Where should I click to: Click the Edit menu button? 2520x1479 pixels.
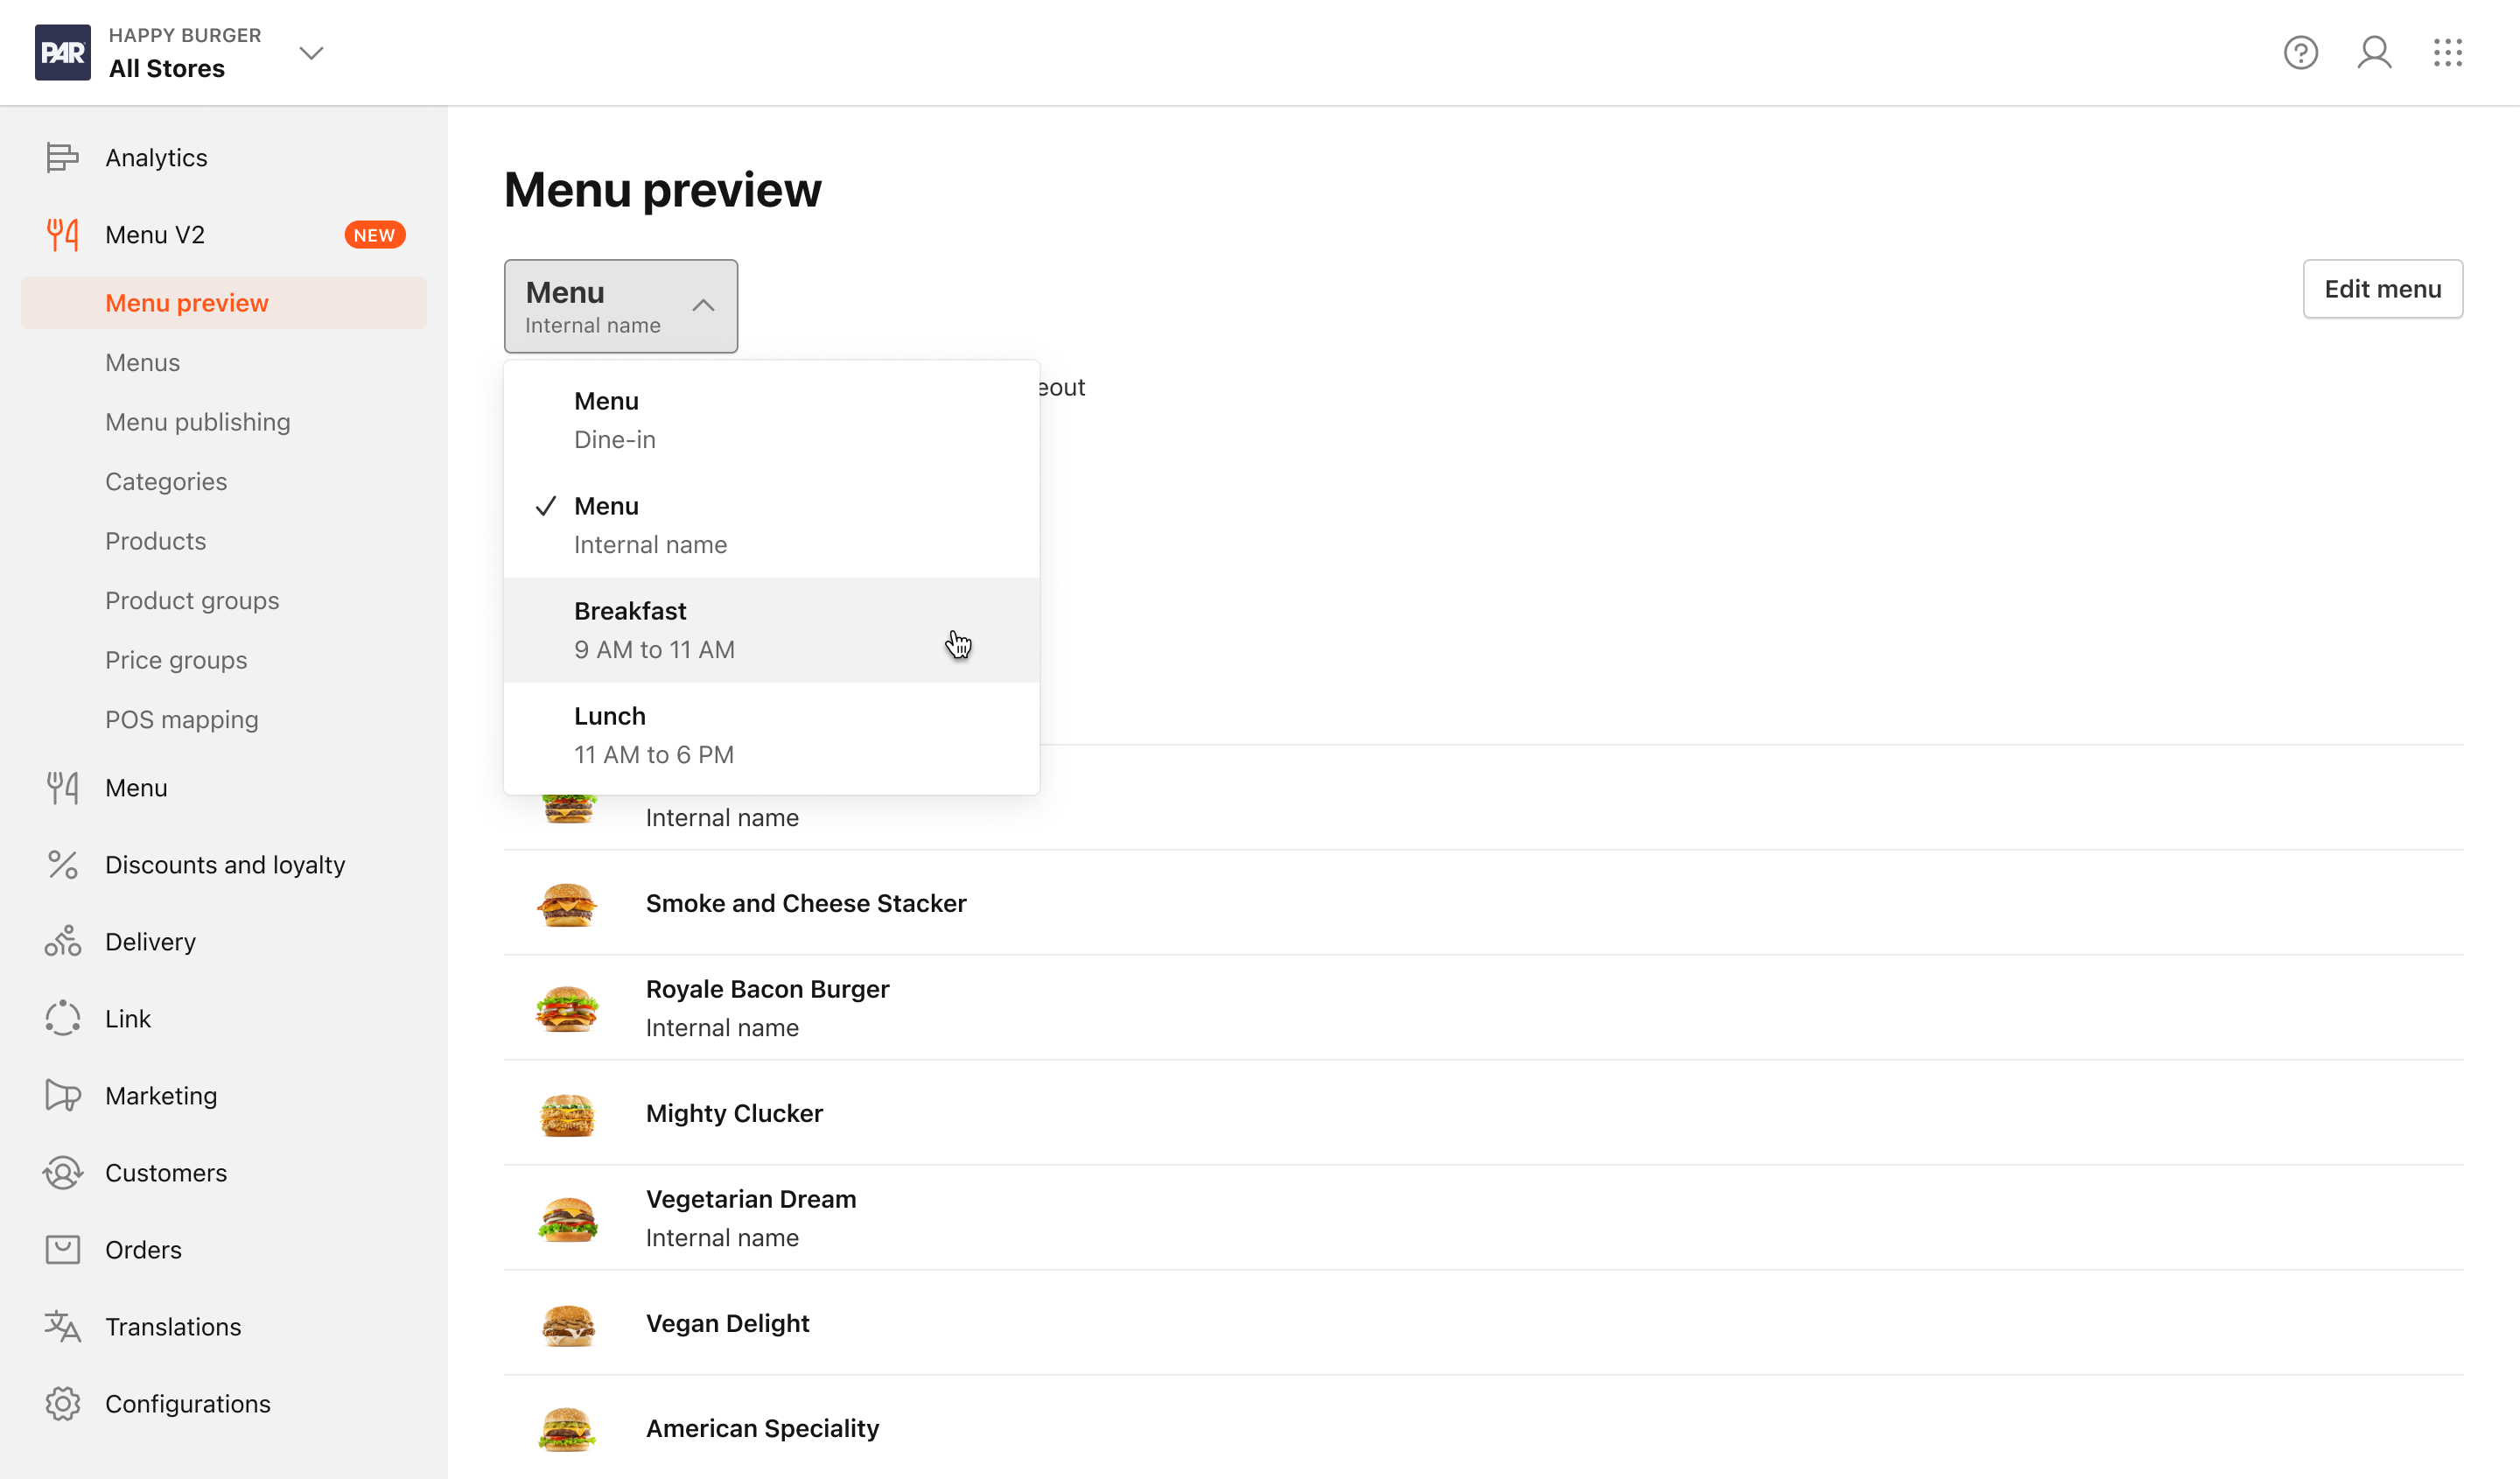click(x=2382, y=289)
